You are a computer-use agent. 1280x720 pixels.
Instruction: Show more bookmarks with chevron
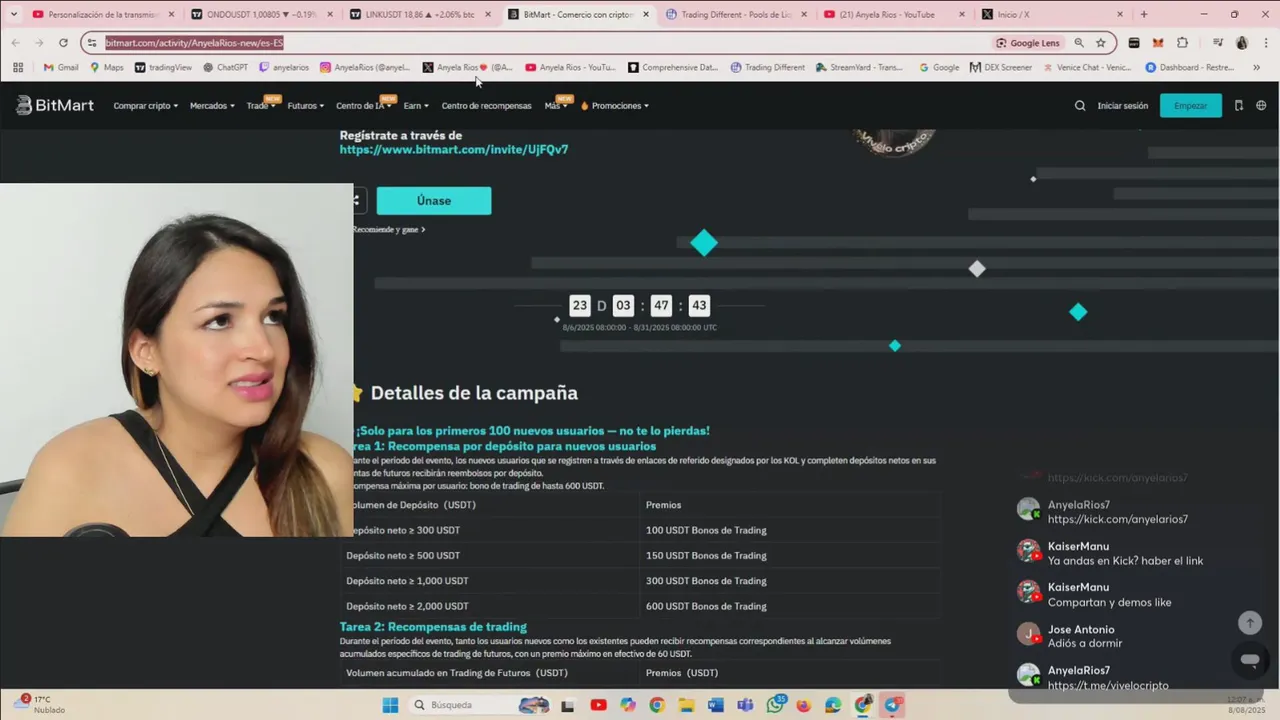(x=1257, y=67)
